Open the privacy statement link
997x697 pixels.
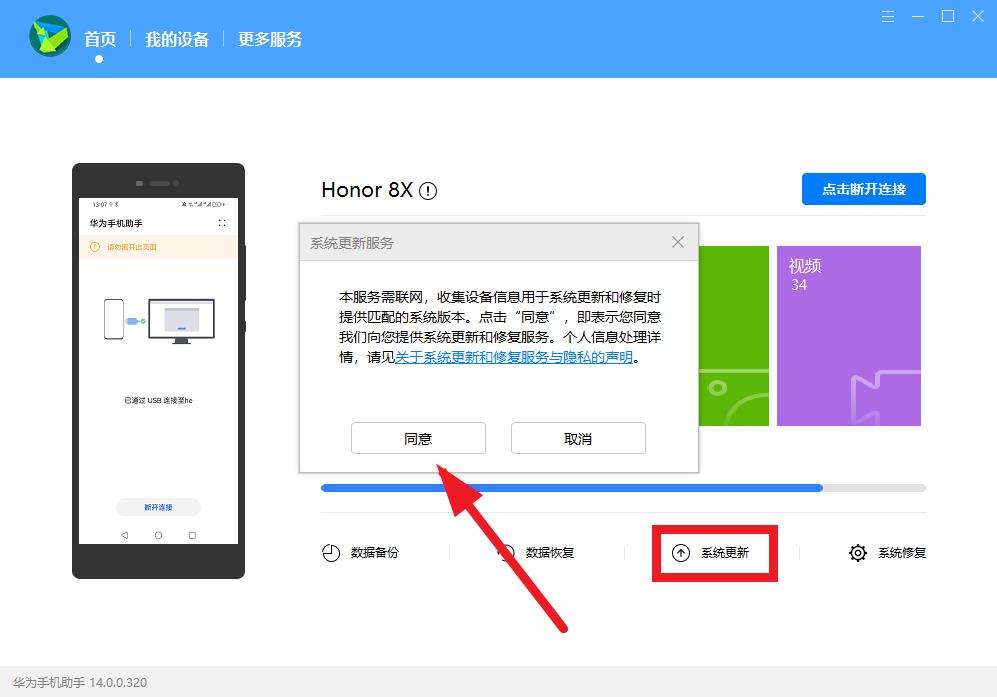(x=514, y=357)
